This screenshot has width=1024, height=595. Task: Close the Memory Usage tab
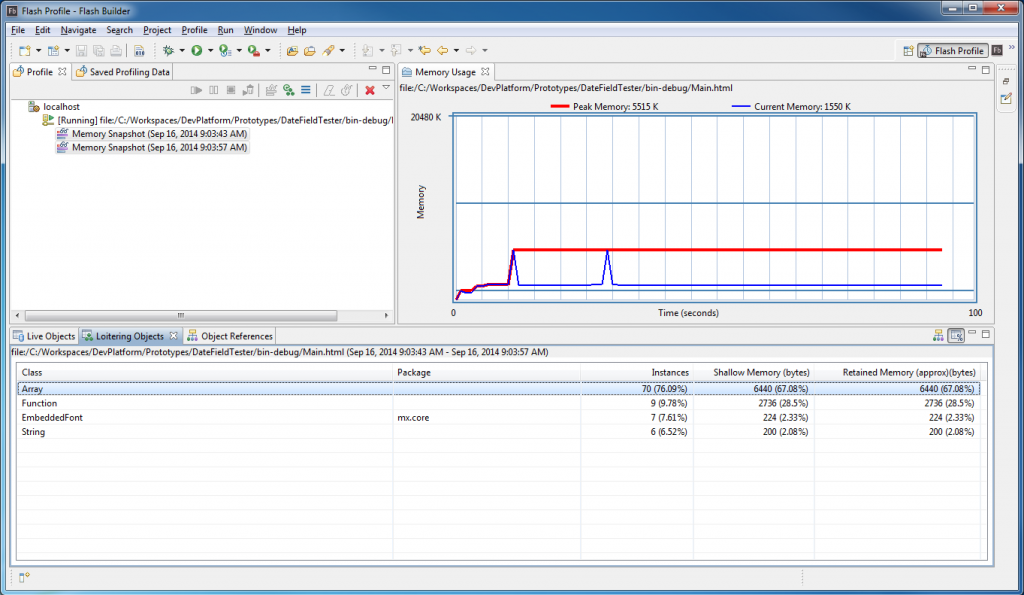[486, 72]
